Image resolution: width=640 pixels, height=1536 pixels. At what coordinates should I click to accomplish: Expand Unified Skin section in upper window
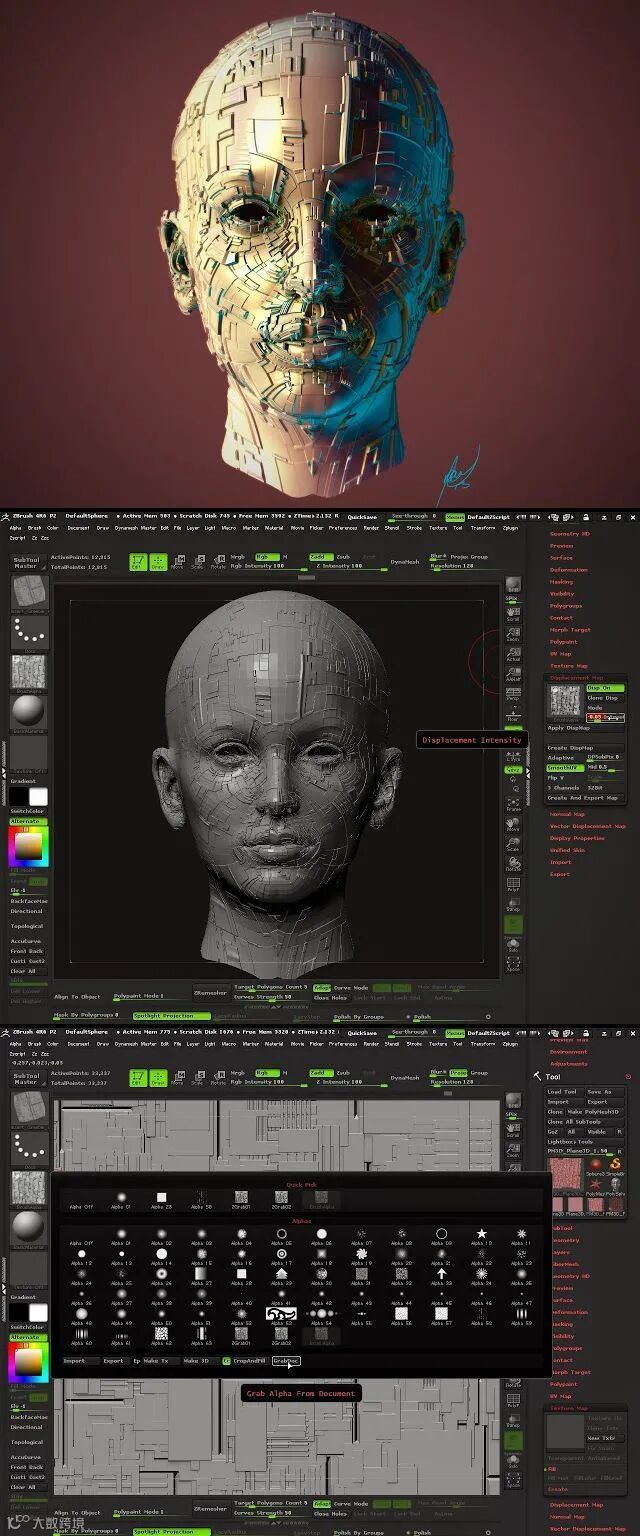point(567,850)
